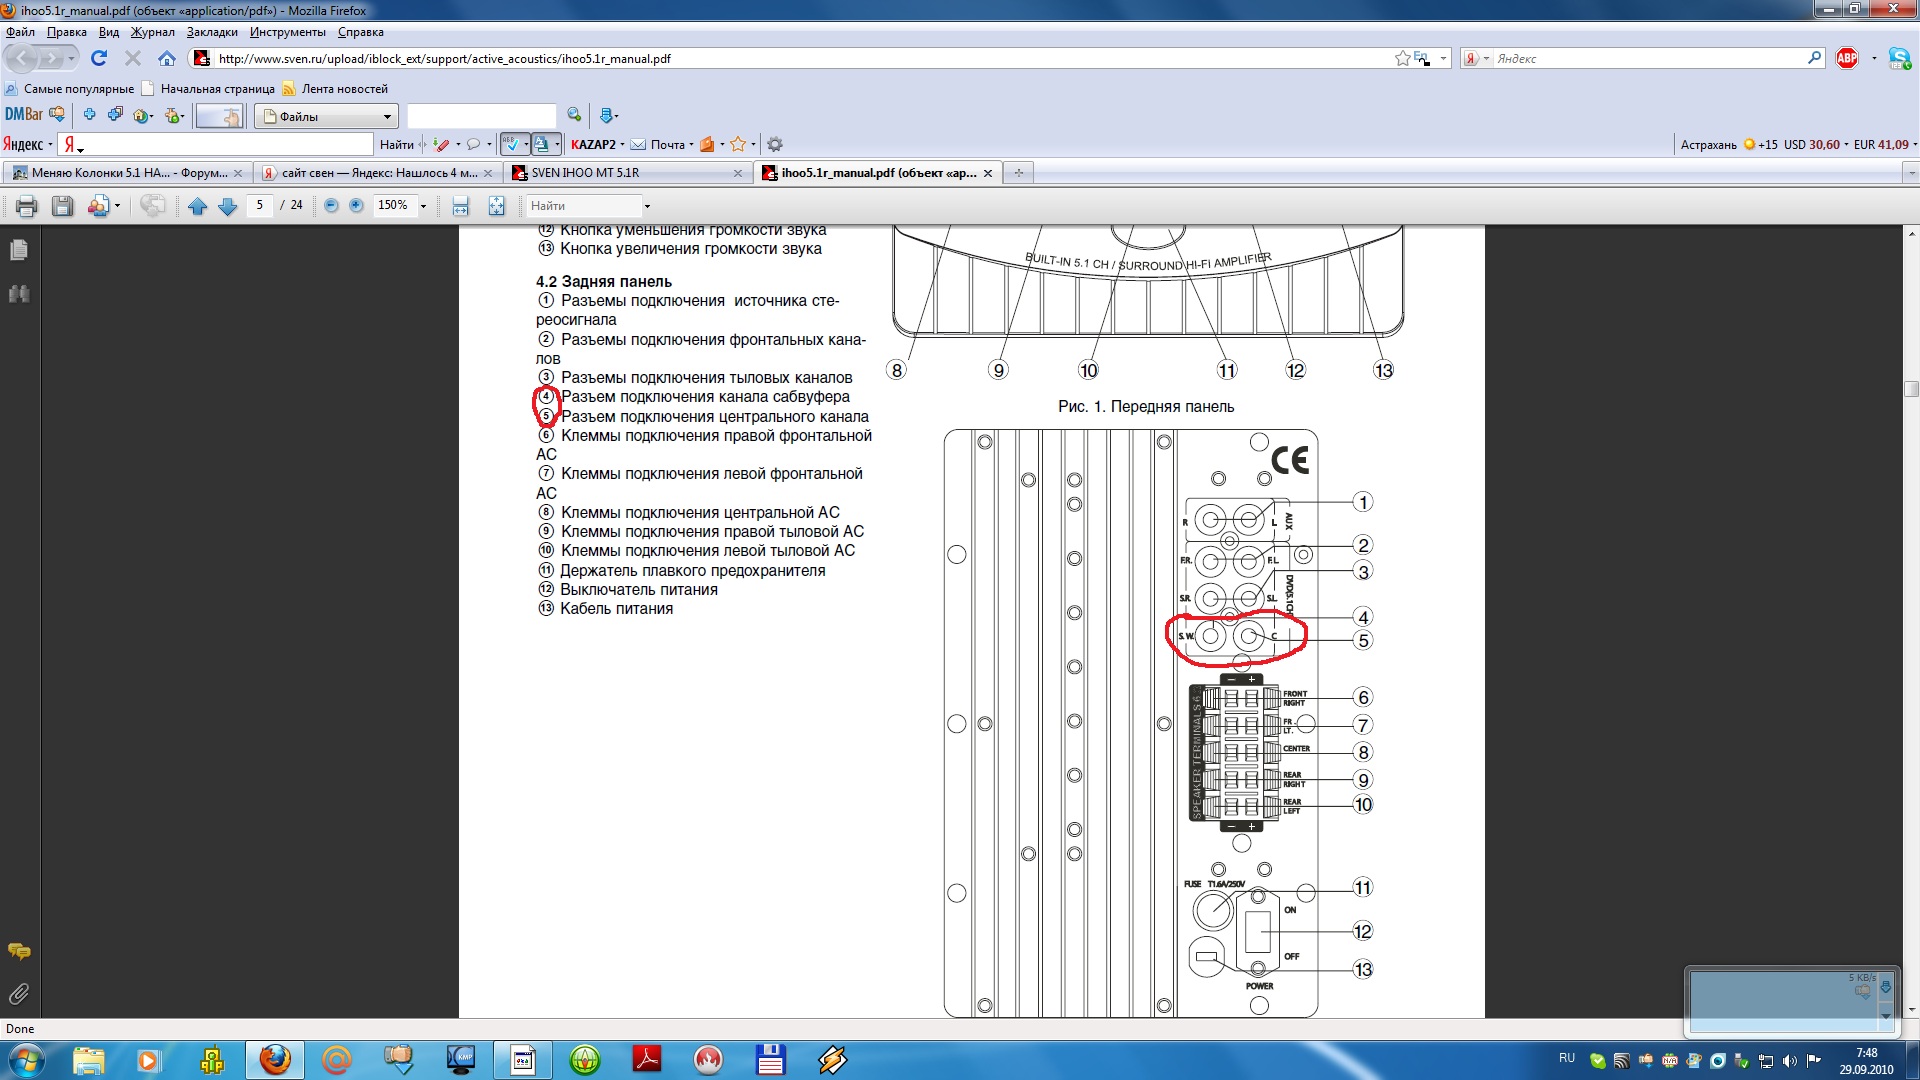Click the RU language indicator

1567,1058
